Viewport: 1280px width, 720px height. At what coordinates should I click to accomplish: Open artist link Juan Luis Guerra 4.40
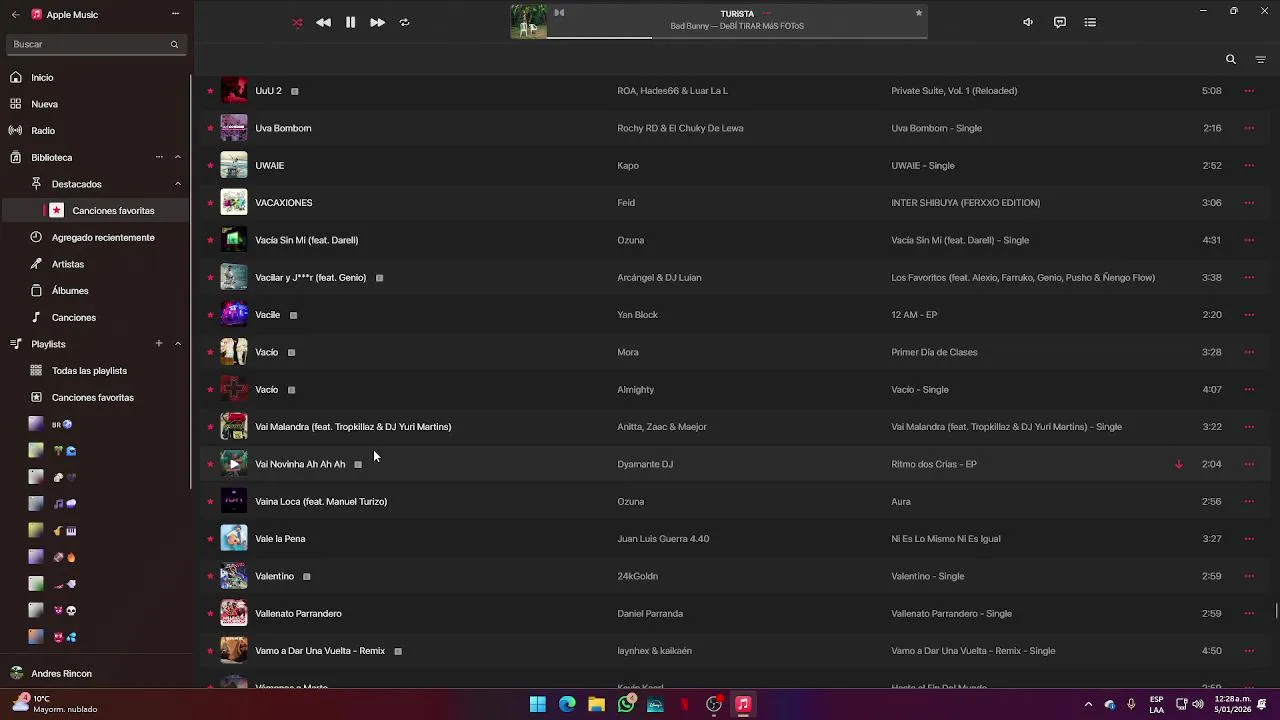point(663,539)
